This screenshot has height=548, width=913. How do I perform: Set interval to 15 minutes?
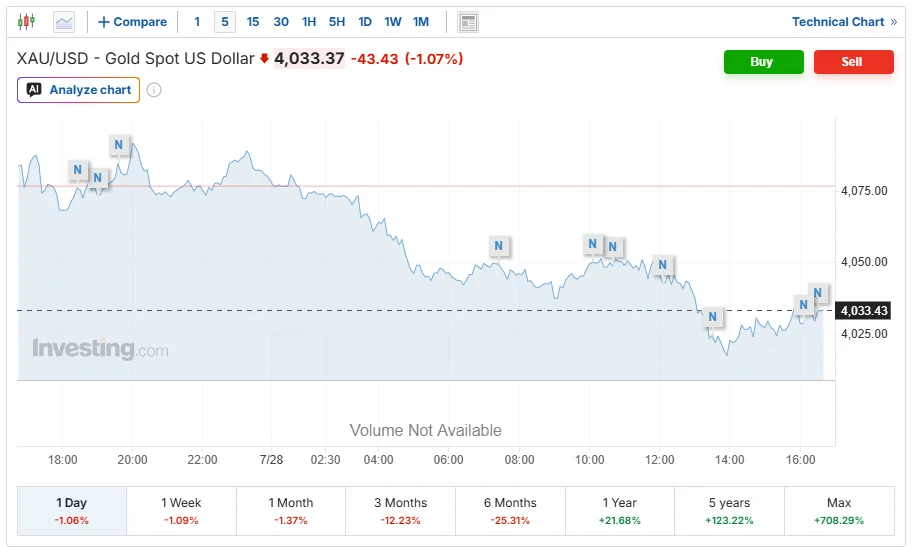pyautogui.click(x=253, y=22)
